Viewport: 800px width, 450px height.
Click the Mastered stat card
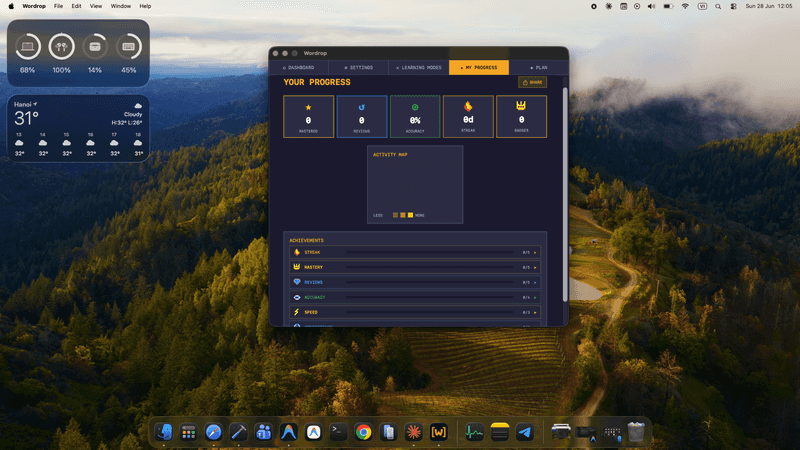[308, 116]
